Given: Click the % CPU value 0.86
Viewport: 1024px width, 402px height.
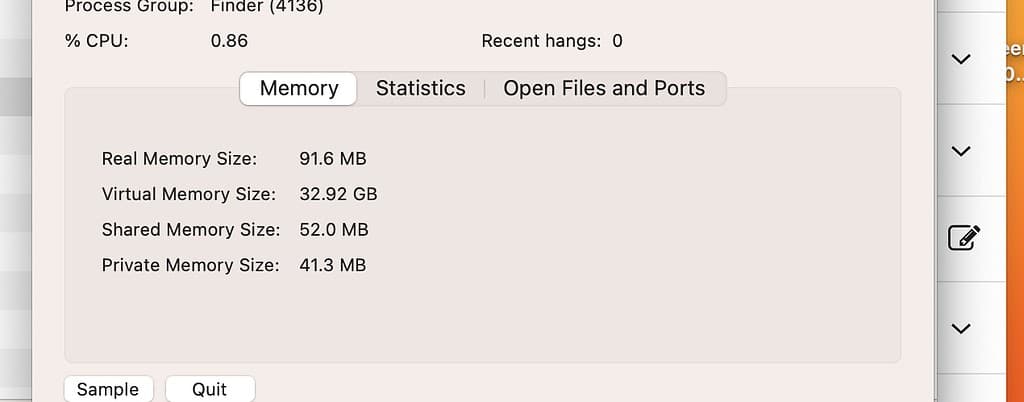Looking at the screenshot, I should click(229, 41).
